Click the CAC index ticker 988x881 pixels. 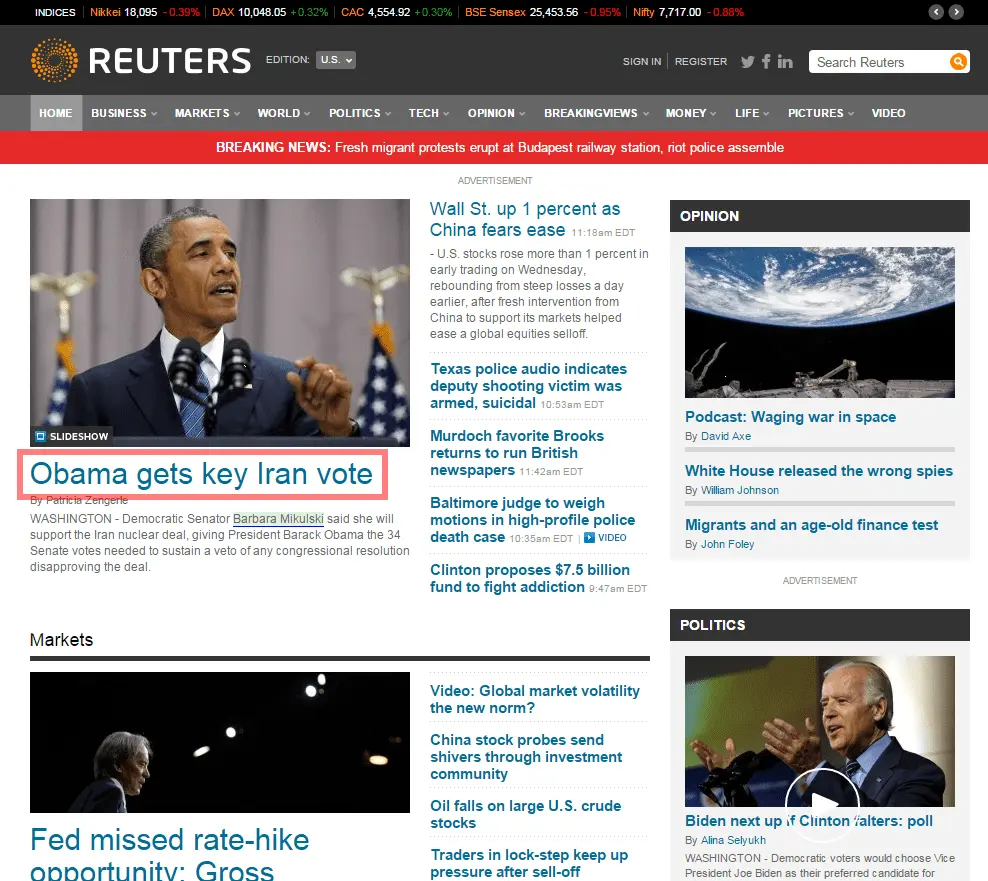pyautogui.click(x=396, y=12)
